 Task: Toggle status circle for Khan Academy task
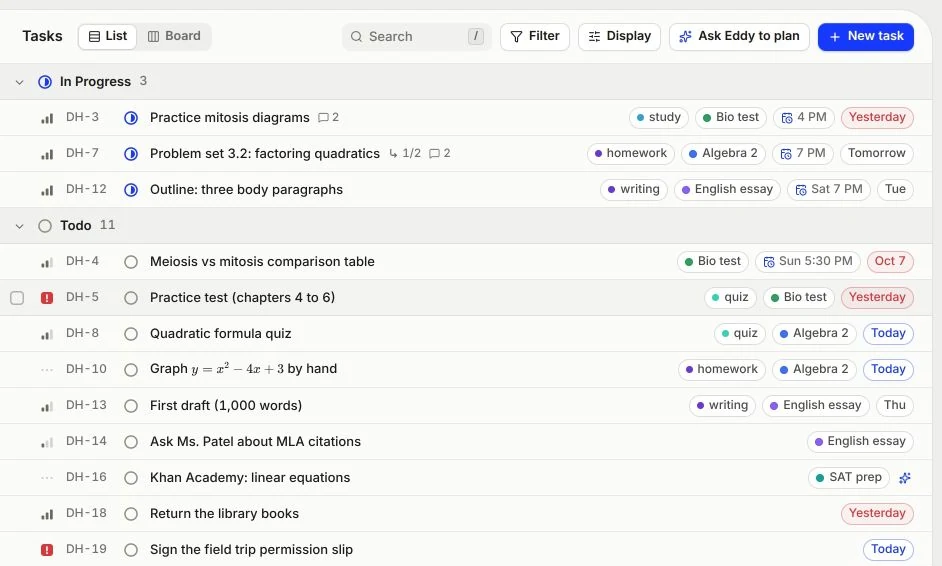coord(131,478)
